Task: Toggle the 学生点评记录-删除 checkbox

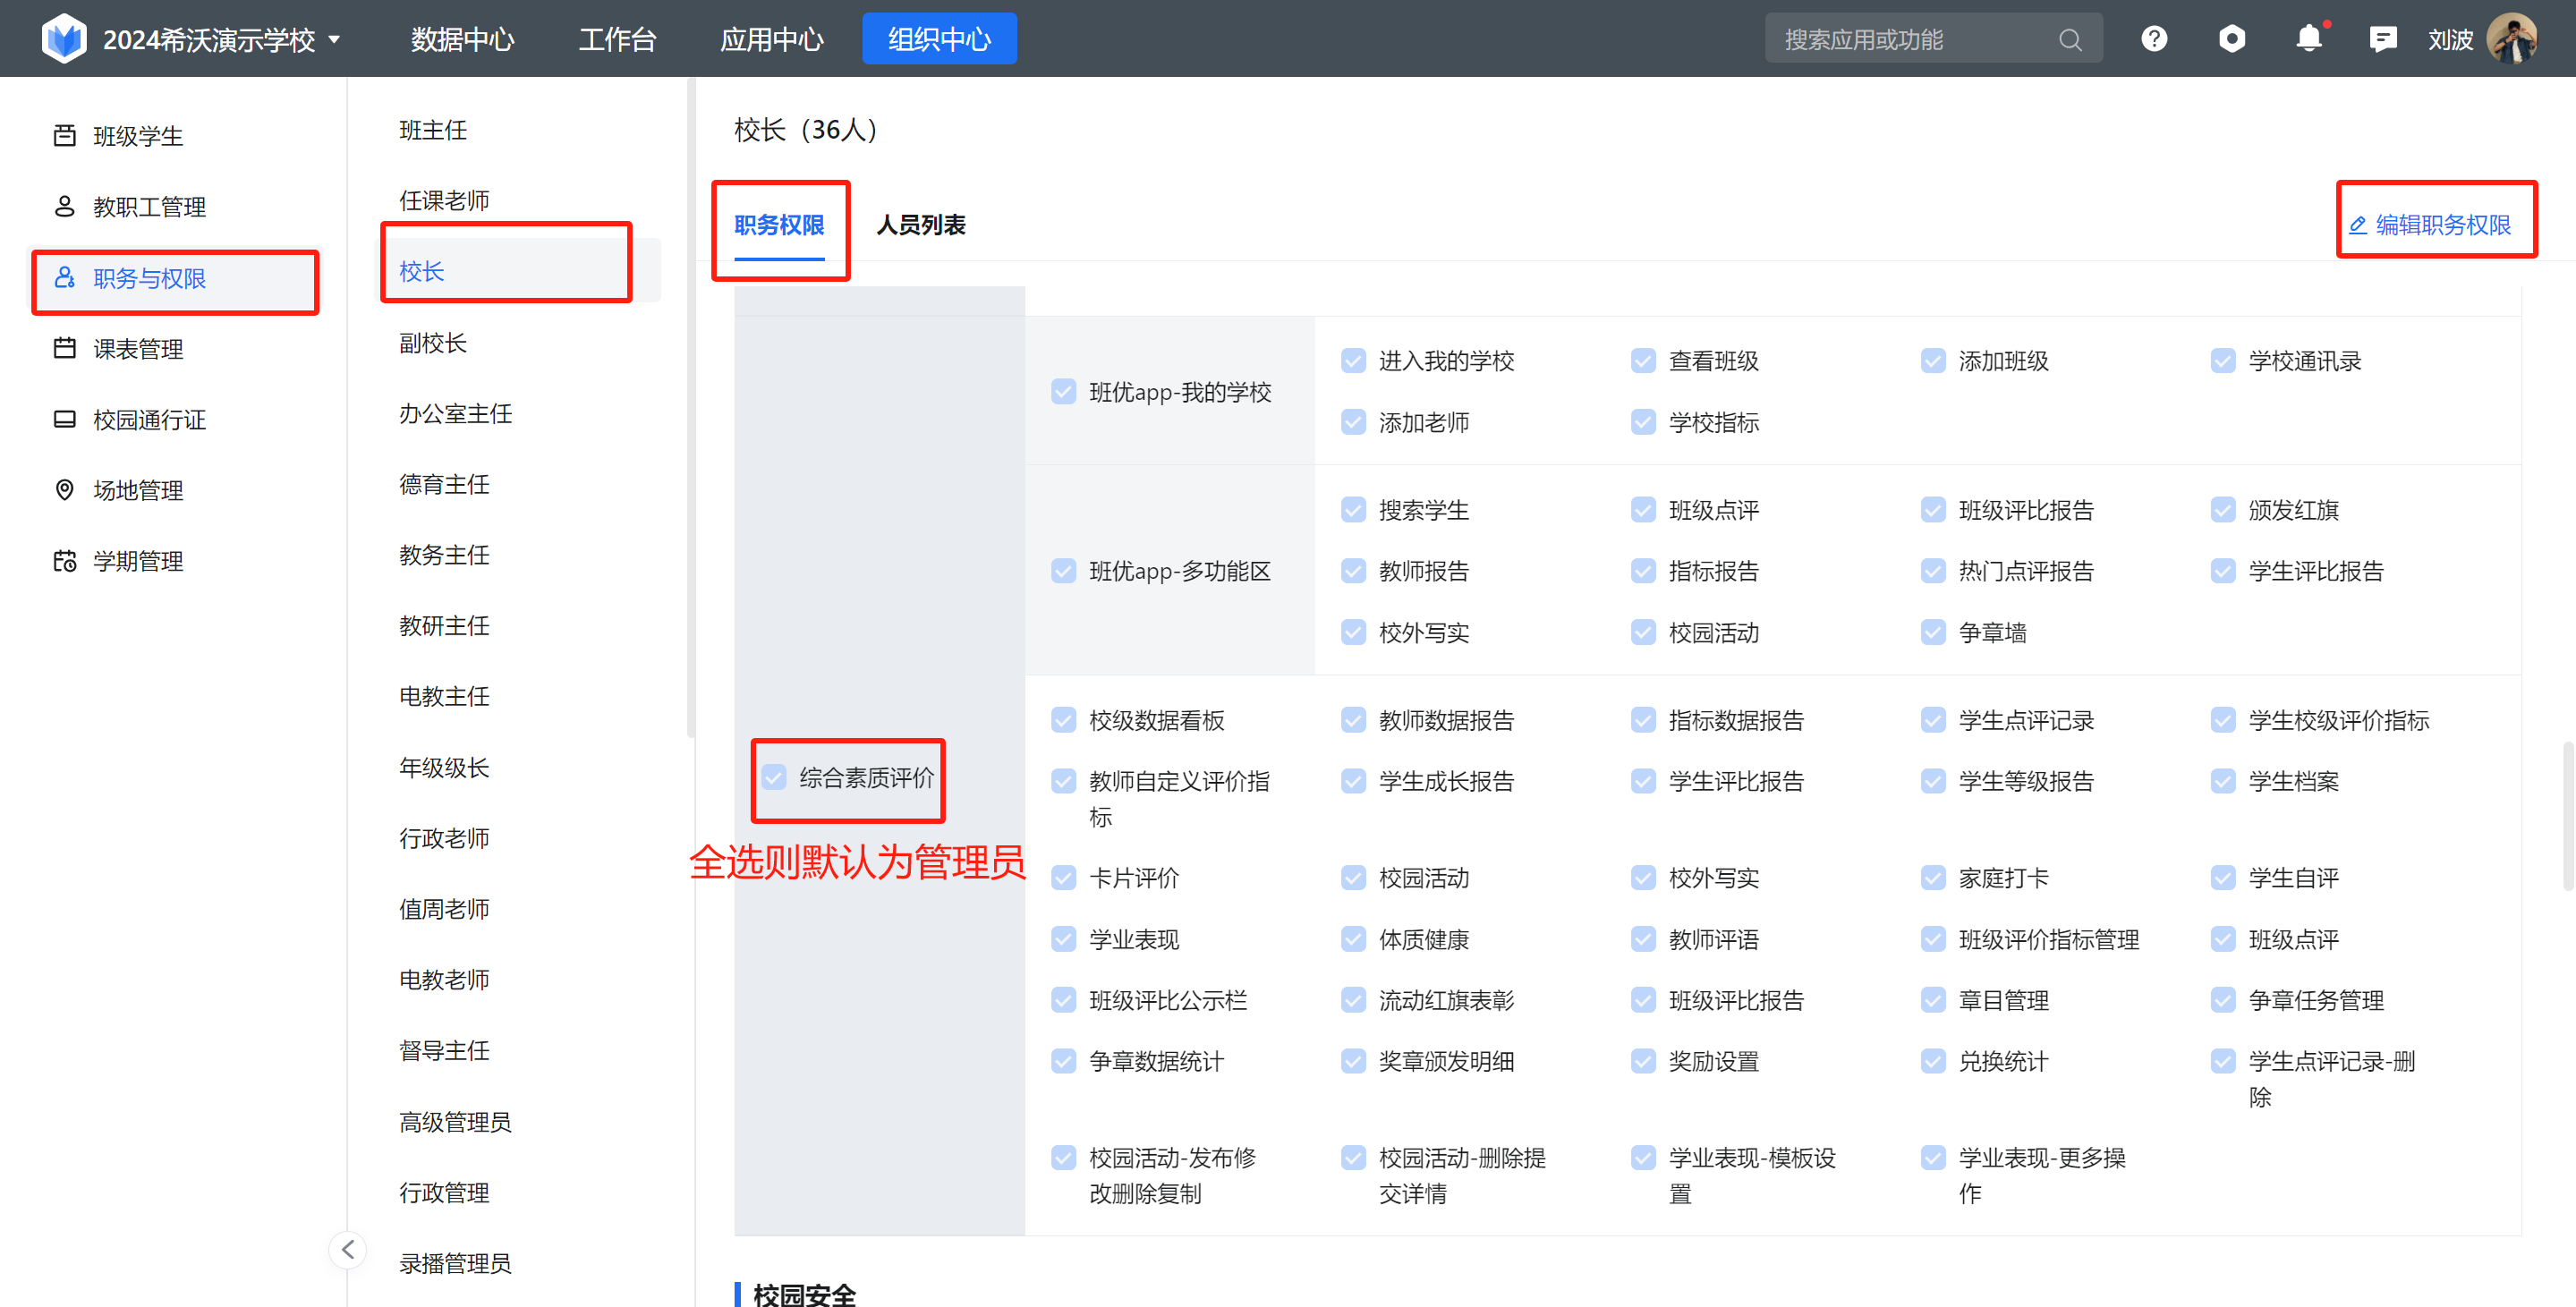Action: tap(2223, 1061)
